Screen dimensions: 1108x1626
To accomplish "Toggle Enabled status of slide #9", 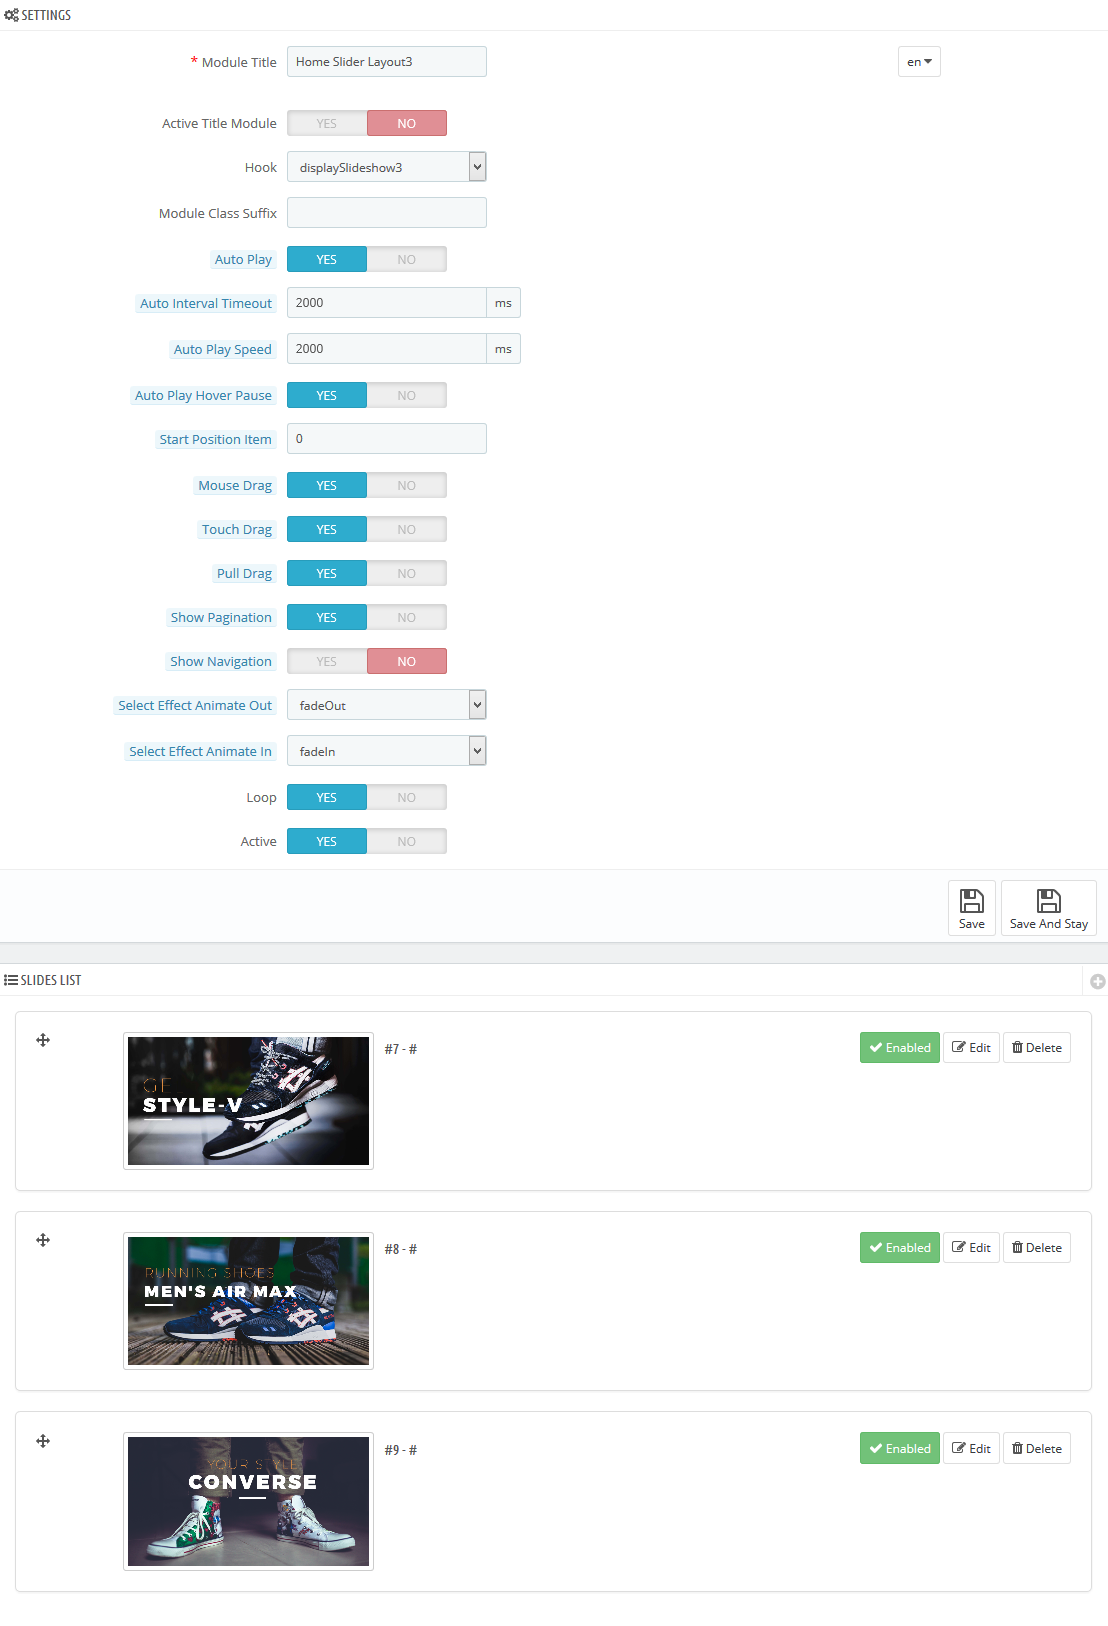I will click(900, 1448).
